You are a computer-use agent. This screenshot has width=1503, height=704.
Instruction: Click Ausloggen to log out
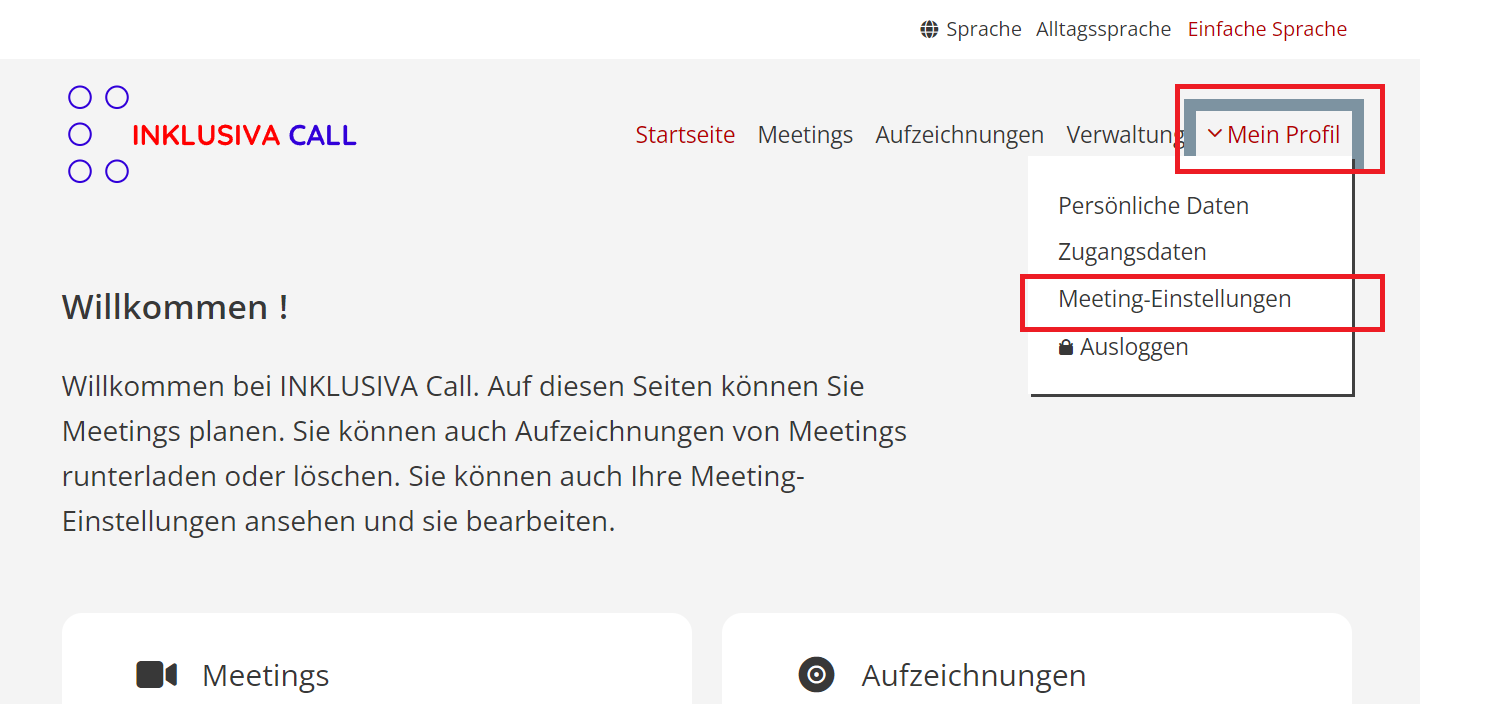(1134, 347)
